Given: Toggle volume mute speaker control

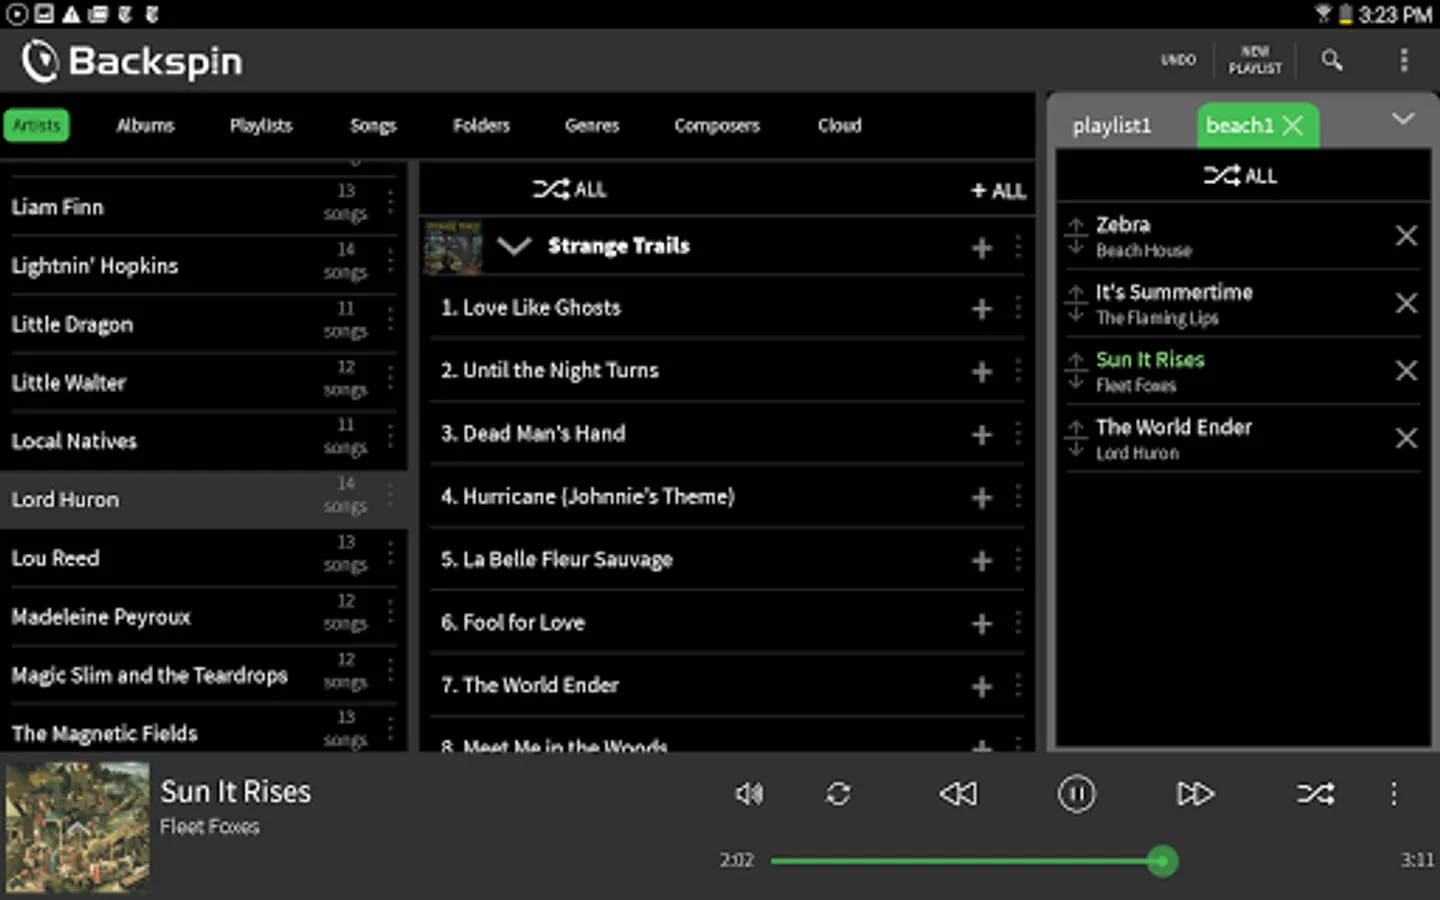Looking at the screenshot, I should (x=749, y=794).
